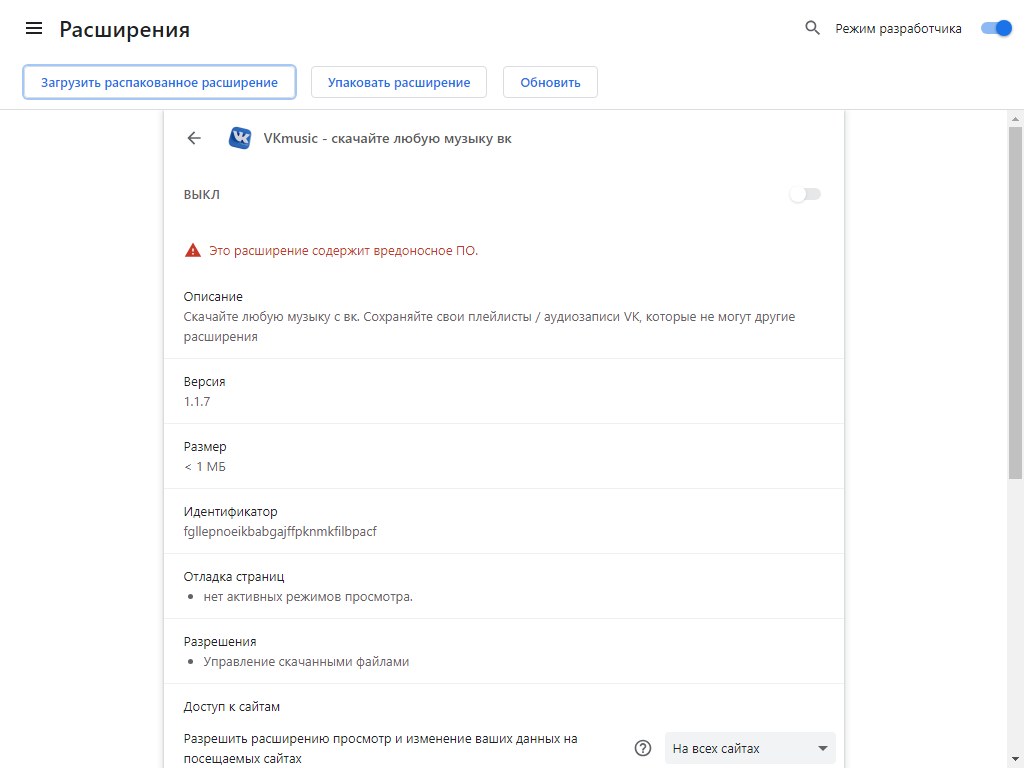Click the 'Размер' heading

205,447
